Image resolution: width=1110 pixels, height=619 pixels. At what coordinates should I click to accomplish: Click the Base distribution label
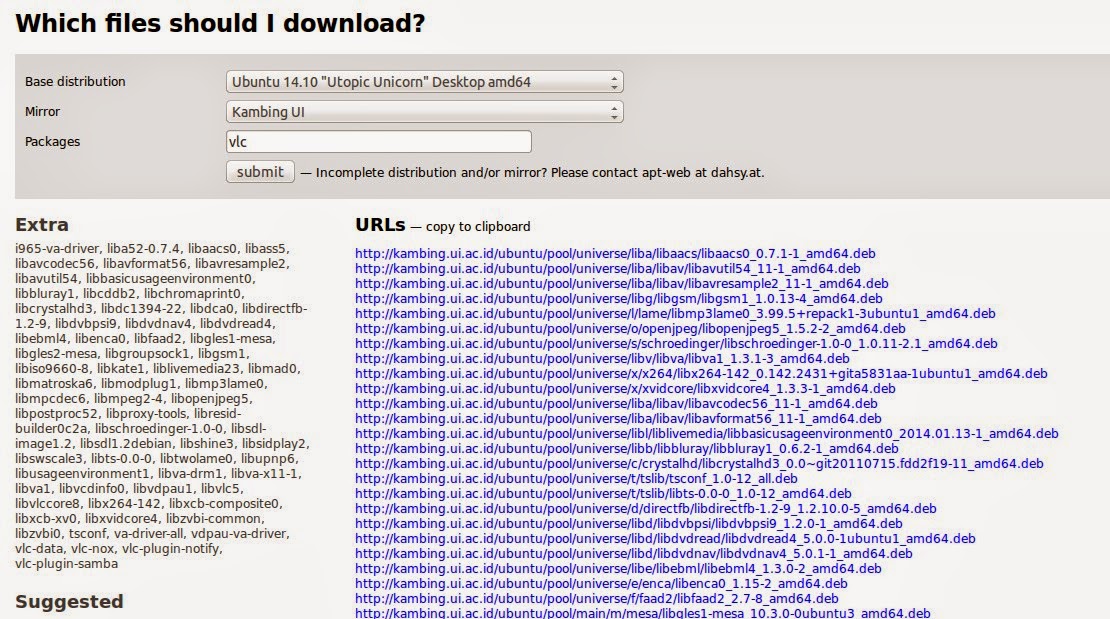tap(75, 81)
